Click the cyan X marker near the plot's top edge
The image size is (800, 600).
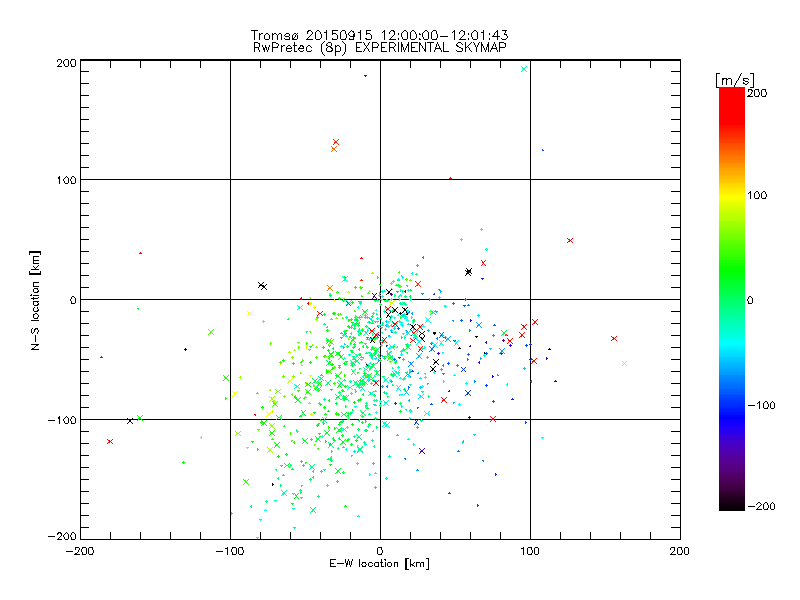524,69
